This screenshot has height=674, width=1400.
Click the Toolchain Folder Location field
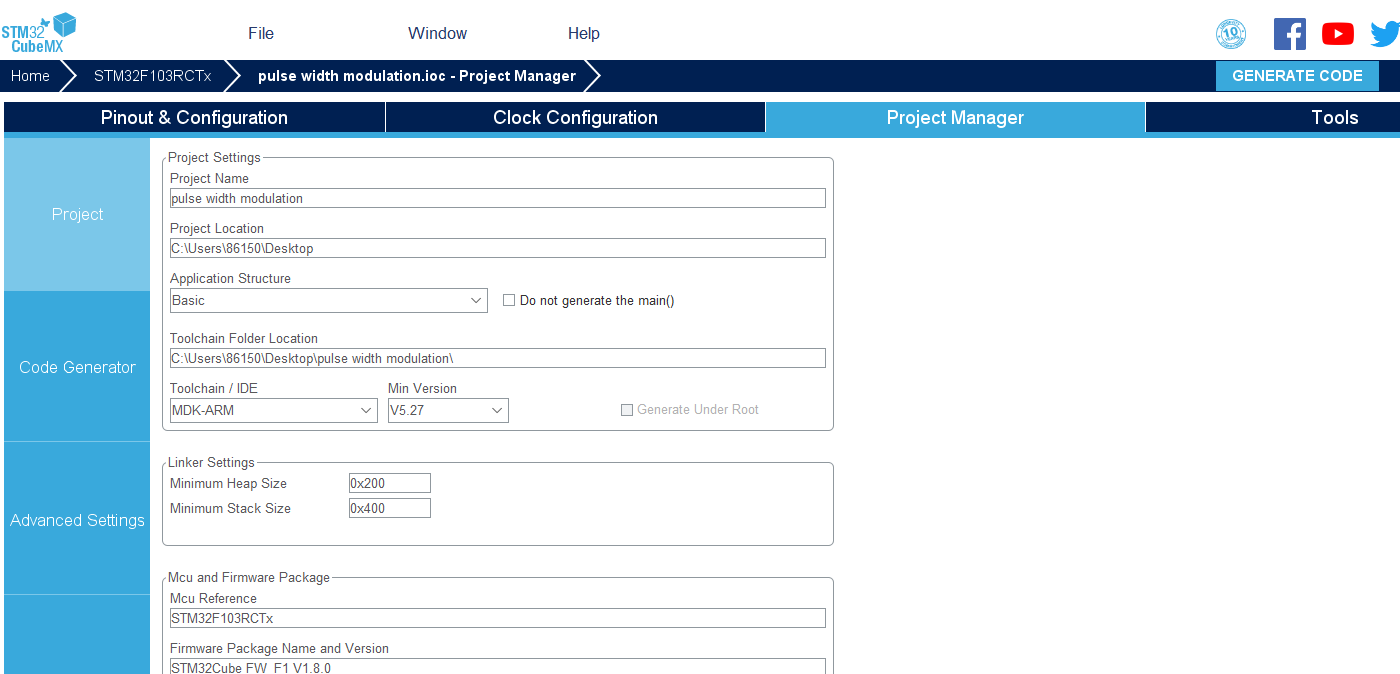[498, 358]
